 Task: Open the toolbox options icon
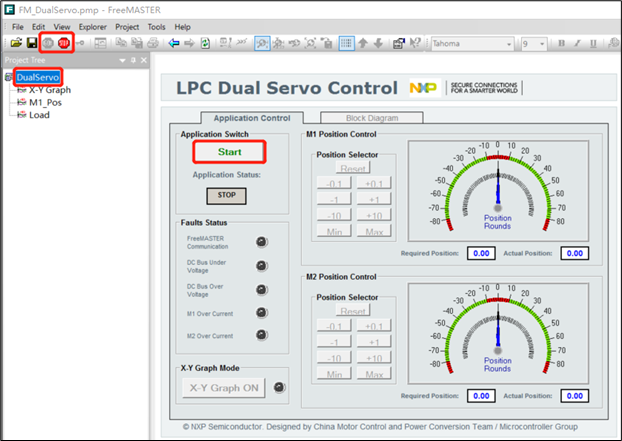pos(399,43)
